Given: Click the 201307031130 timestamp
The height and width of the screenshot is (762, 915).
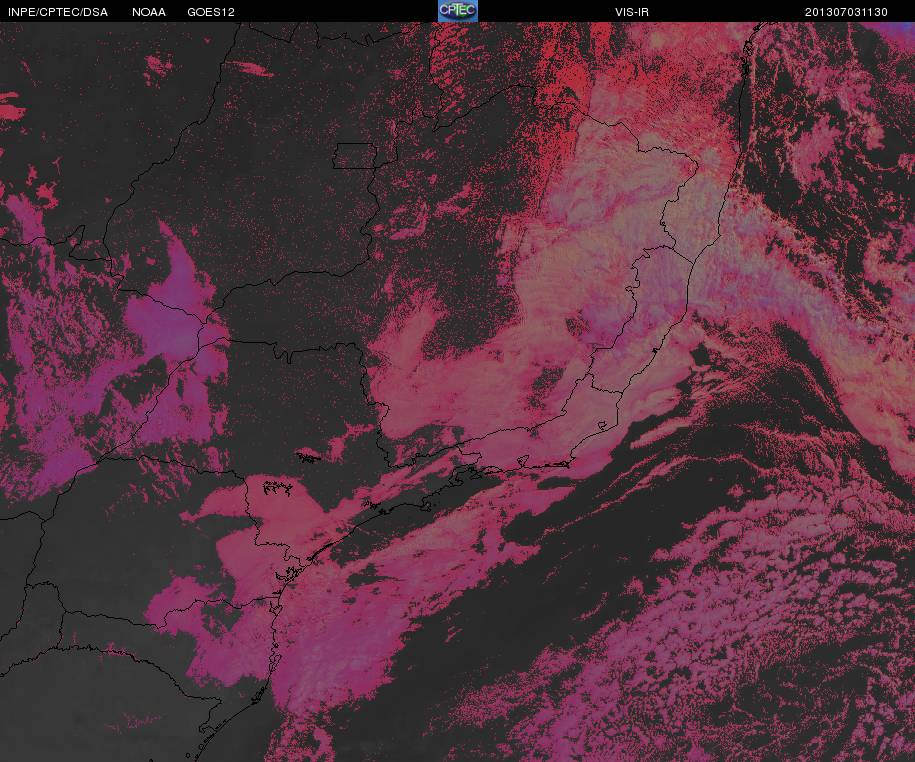Looking at the screenshot, I should [x=846, y=12].
